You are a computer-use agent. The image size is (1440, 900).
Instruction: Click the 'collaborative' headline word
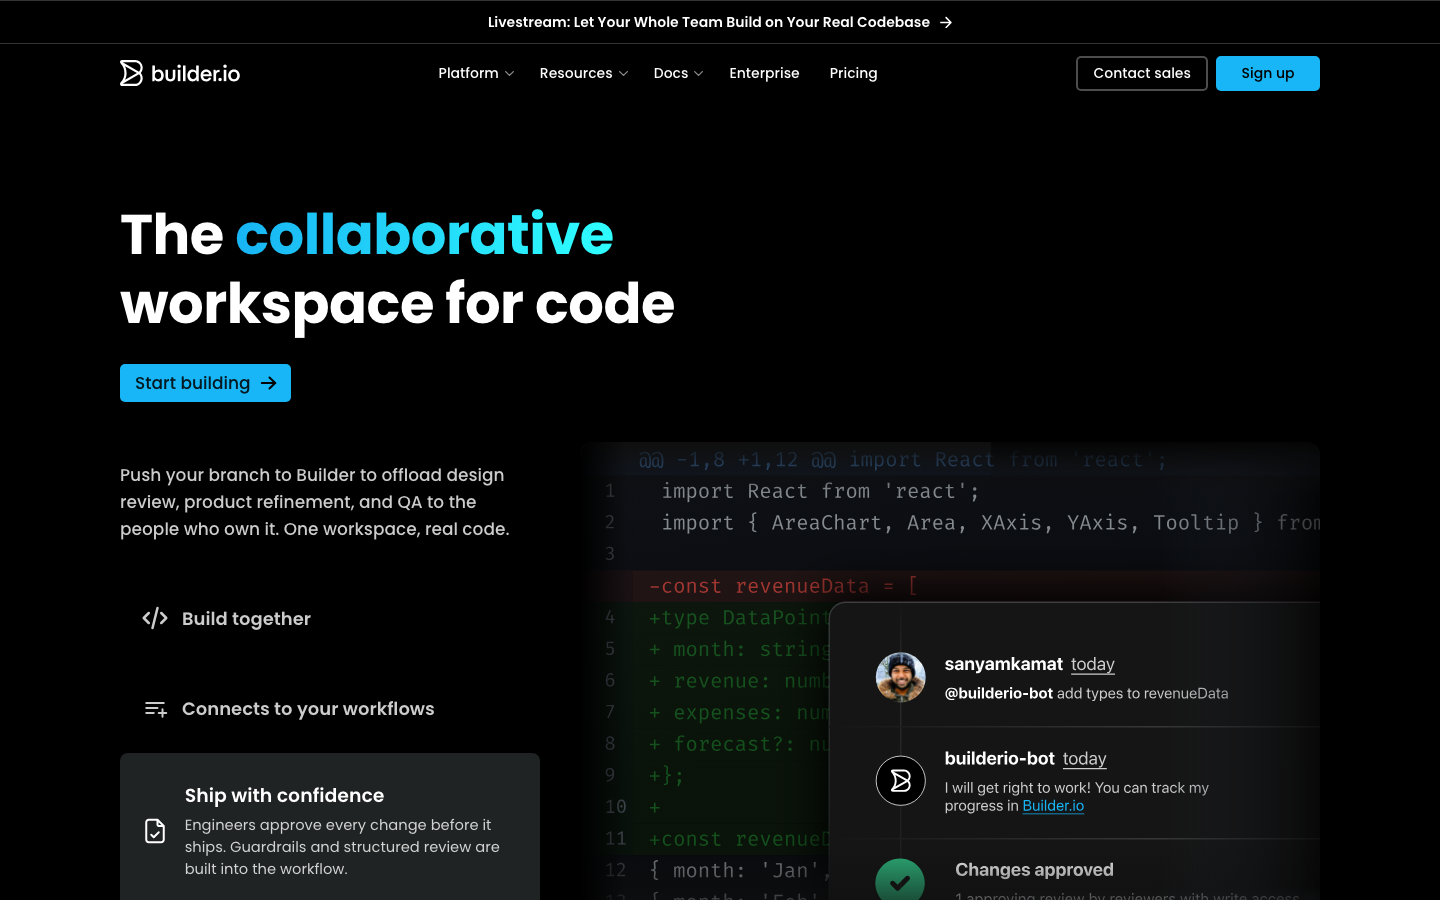[x=424, y=234]
